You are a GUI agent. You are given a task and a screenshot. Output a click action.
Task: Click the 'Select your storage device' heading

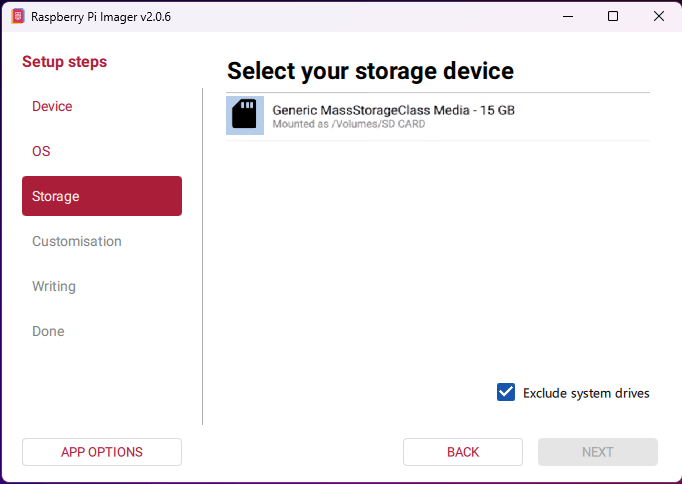(x=370, y=71)
